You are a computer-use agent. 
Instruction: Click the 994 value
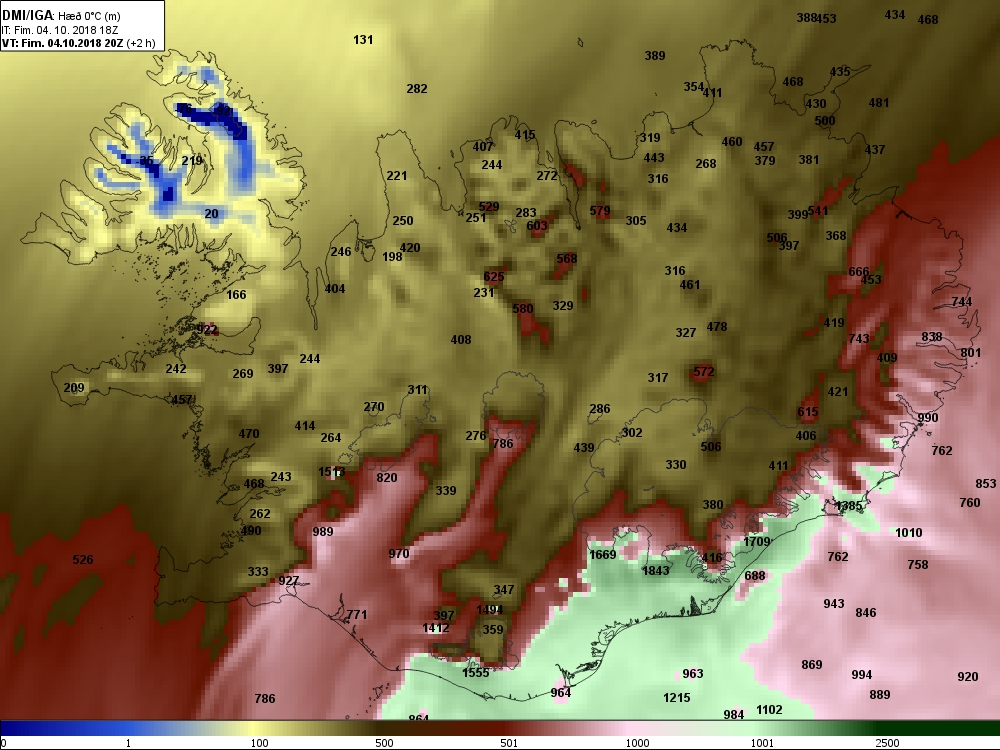(x=862, y=675)
